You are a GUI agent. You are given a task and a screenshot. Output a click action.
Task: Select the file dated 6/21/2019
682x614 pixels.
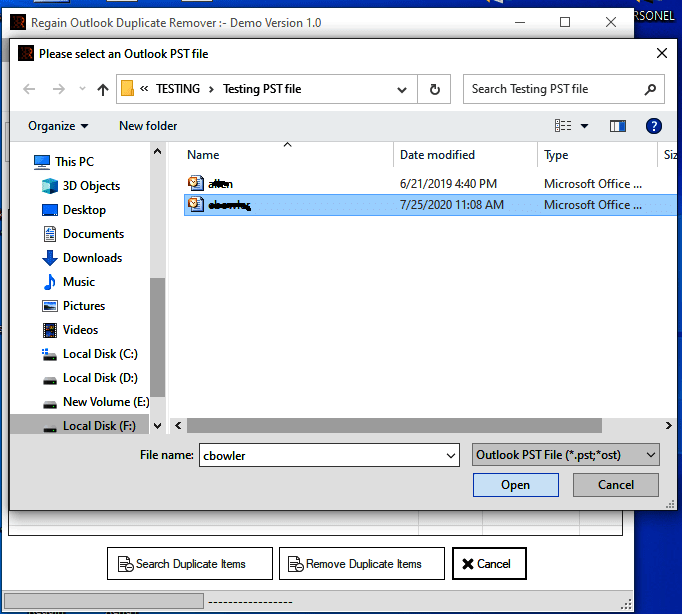pos(430,184)
